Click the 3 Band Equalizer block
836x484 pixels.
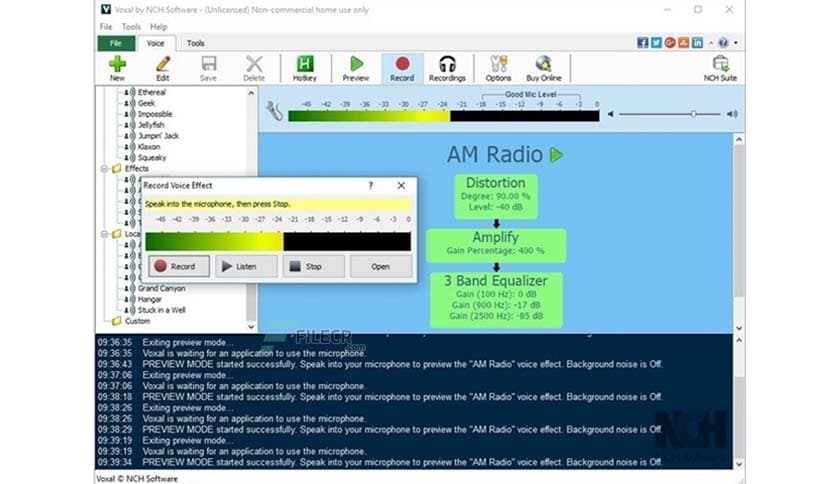tap(496, 300)
